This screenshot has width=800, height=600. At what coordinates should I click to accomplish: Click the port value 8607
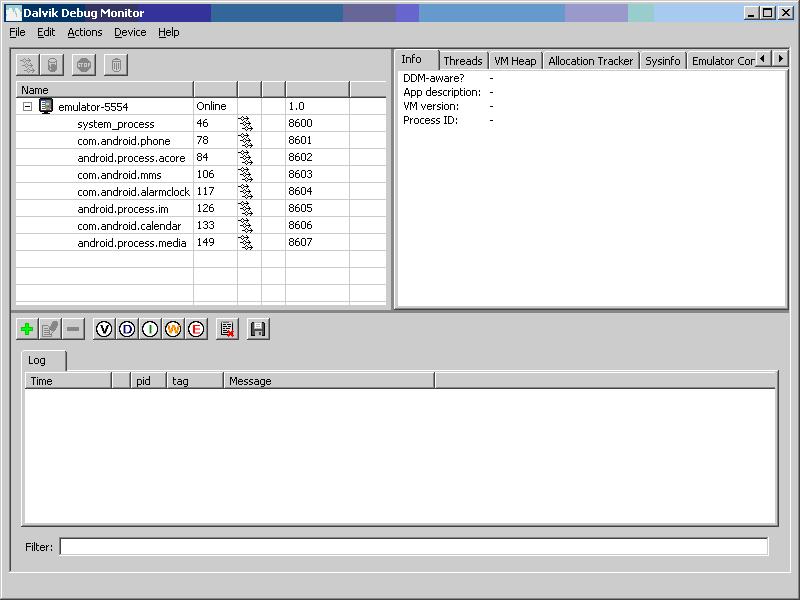[x=300, y=242]
